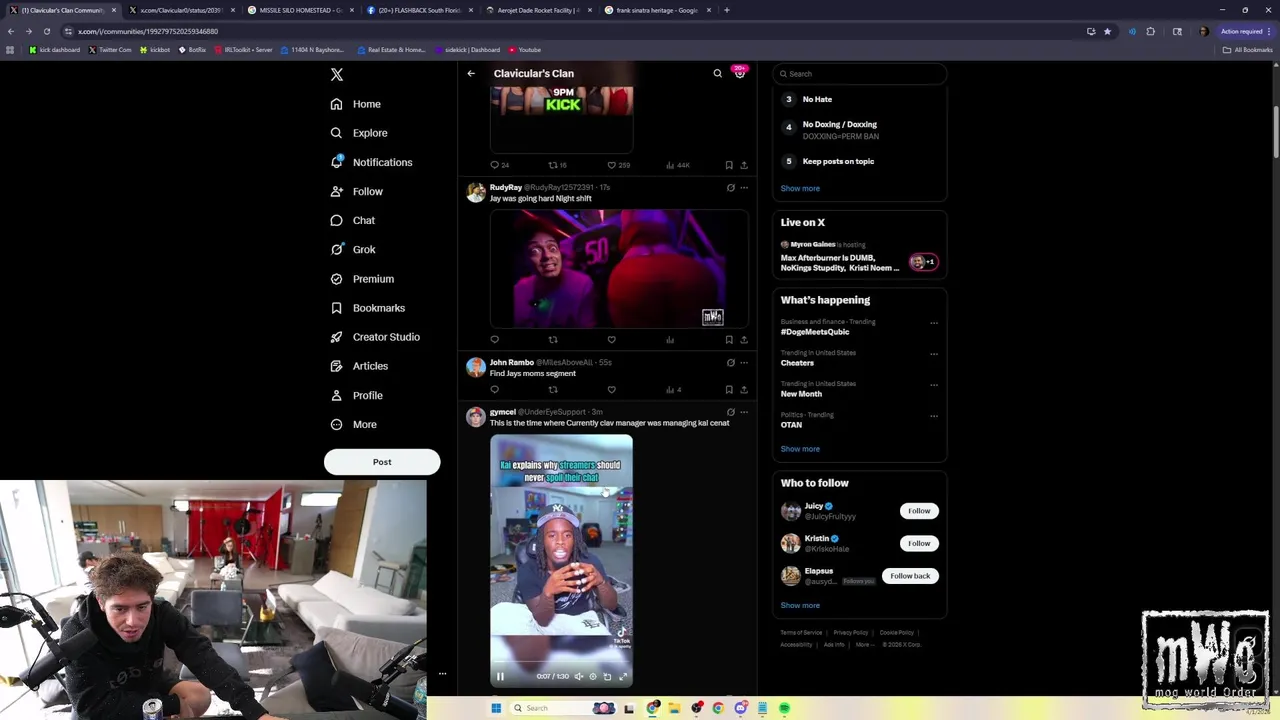Bookmark RudyRay's post

[729, 340]
